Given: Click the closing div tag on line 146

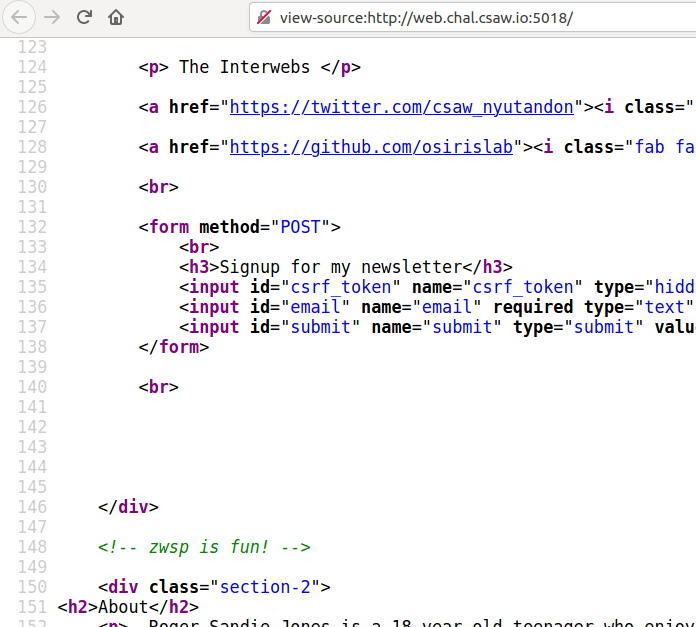Looking at the screenshot, I should pyautogui.click(x=128, y=507).
